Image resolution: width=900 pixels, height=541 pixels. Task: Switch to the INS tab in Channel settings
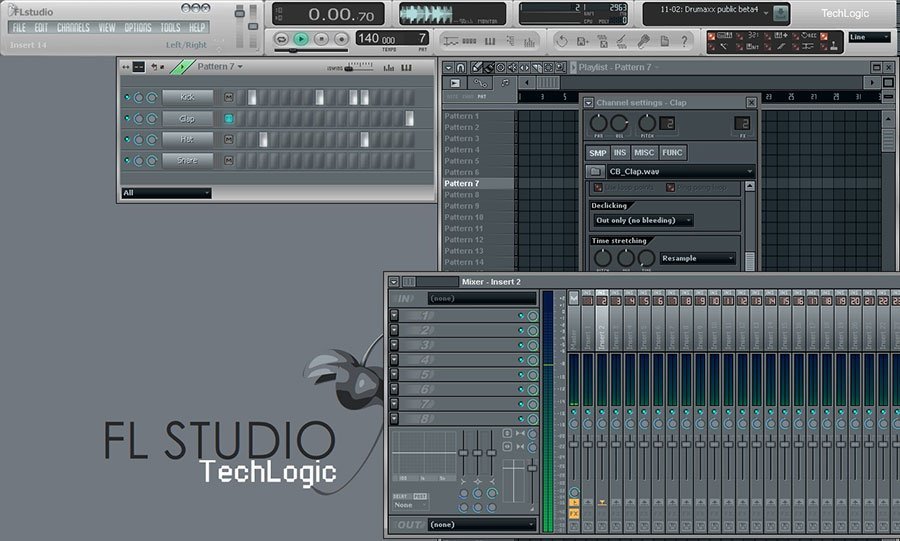click(x=619, y=153)
